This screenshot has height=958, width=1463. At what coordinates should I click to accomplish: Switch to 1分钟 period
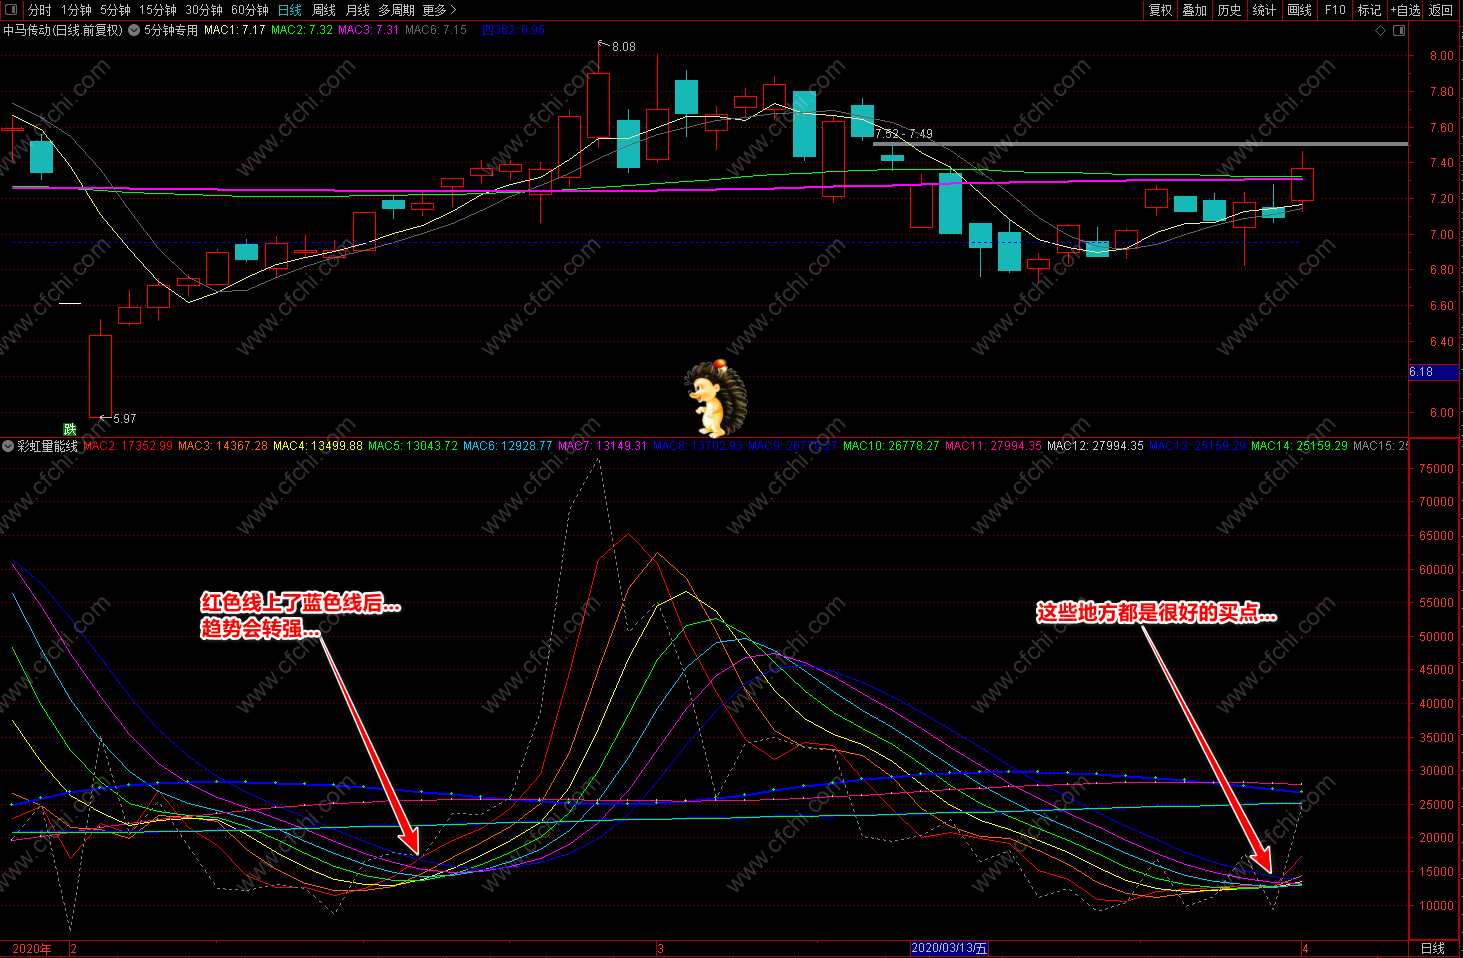click(x=76, y=10)
